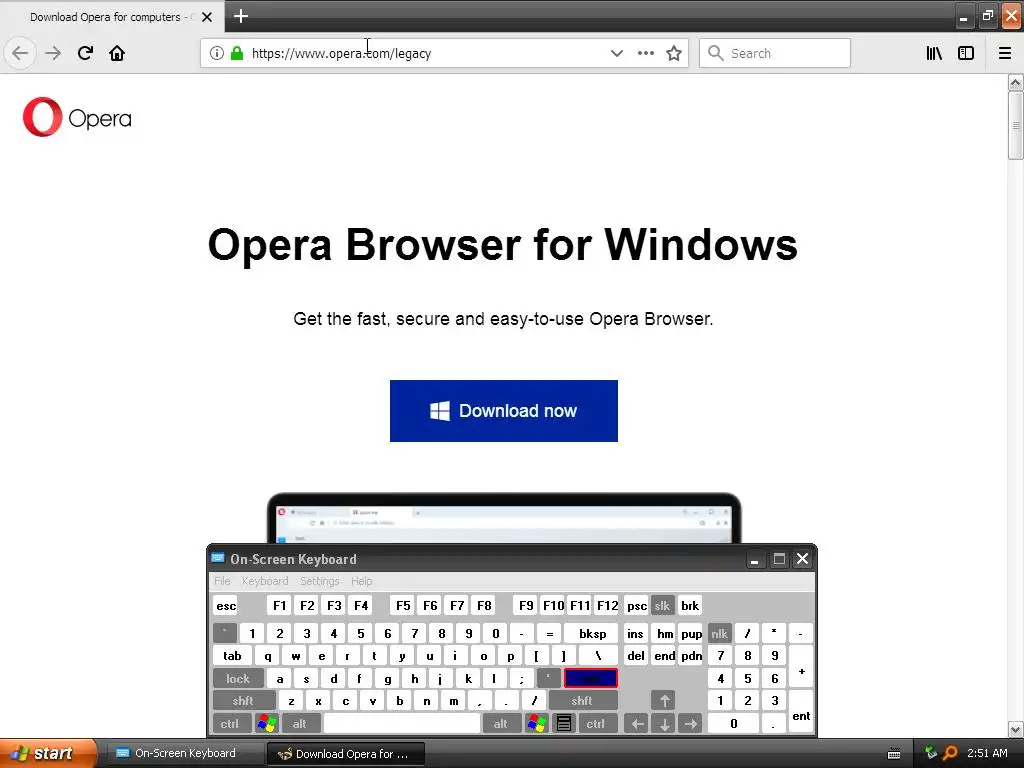Screen dimensions: 1024x768
Task: Click the down arrow key
Action: (x=664, y=724)
